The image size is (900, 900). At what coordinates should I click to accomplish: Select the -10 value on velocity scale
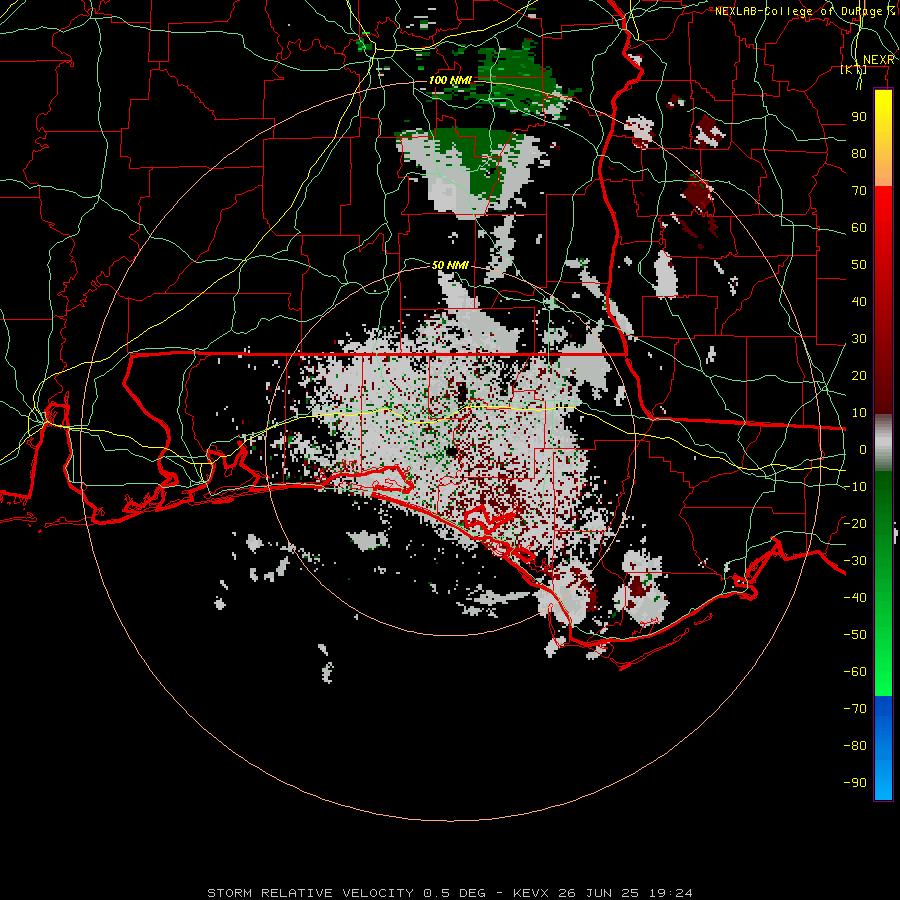tap(855, 487)
